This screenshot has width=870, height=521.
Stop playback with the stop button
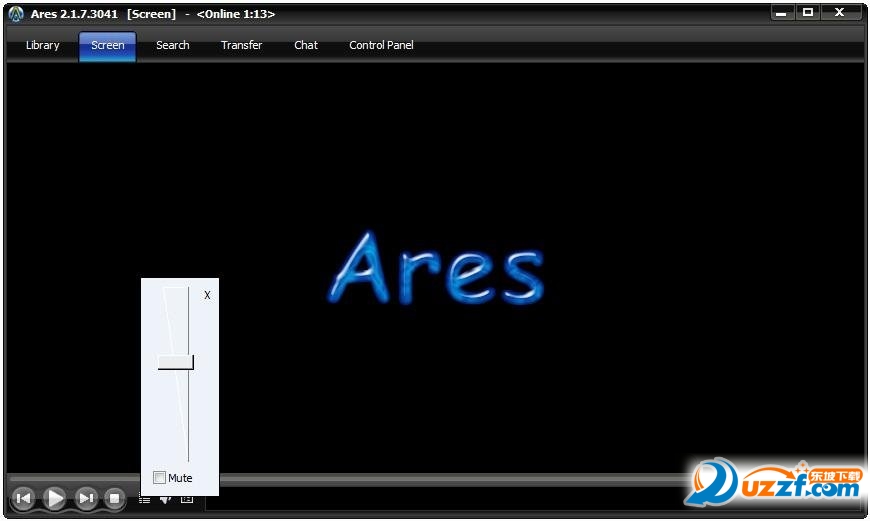tap(114, 498)
